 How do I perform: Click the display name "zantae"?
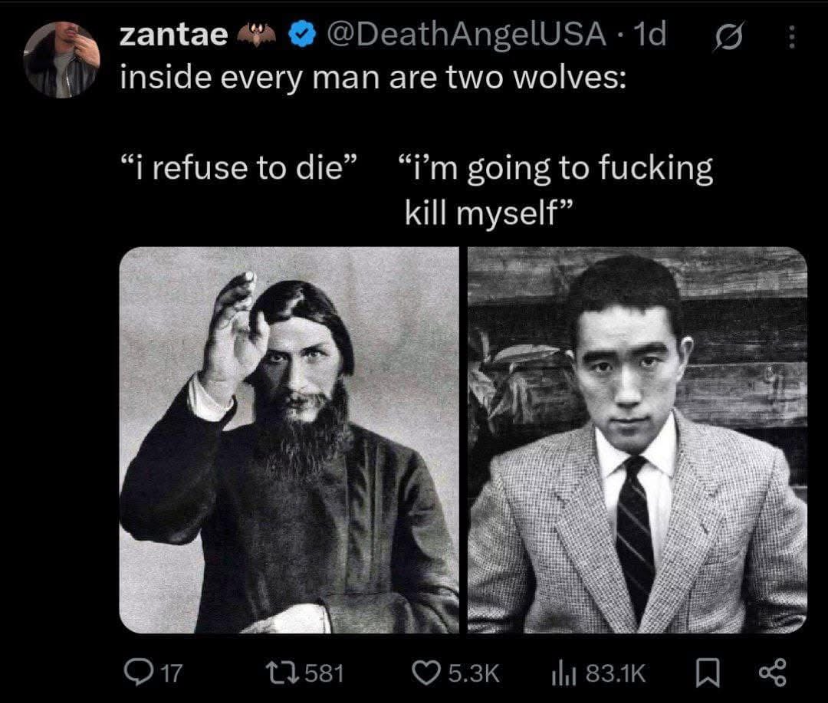173,35
